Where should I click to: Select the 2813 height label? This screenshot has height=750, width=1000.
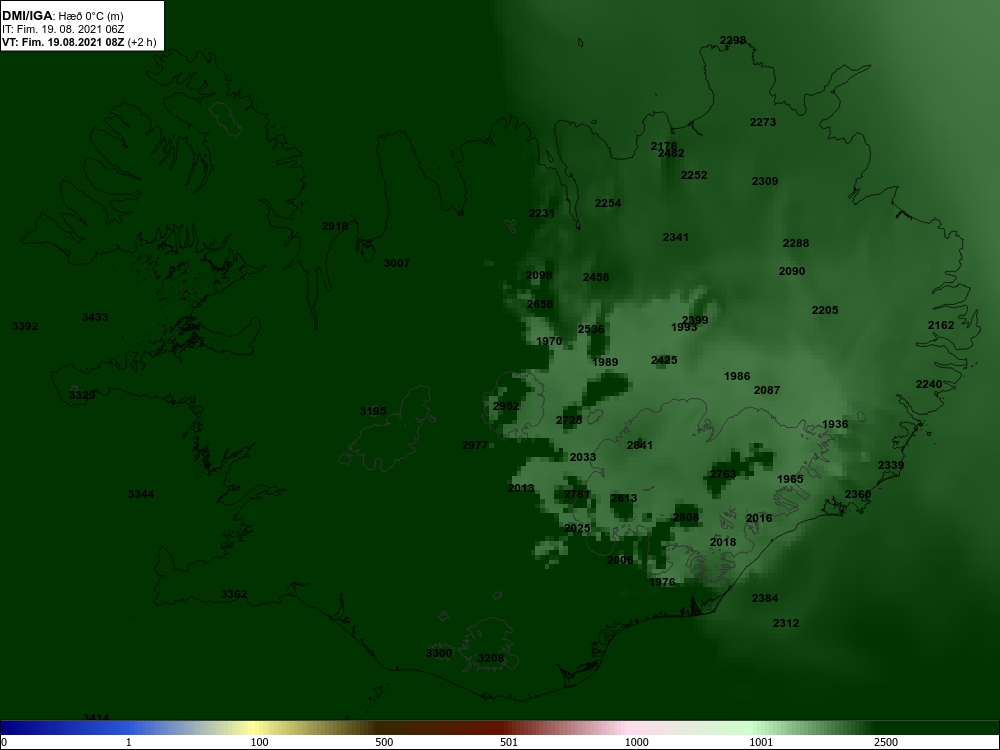pos(624,498)
